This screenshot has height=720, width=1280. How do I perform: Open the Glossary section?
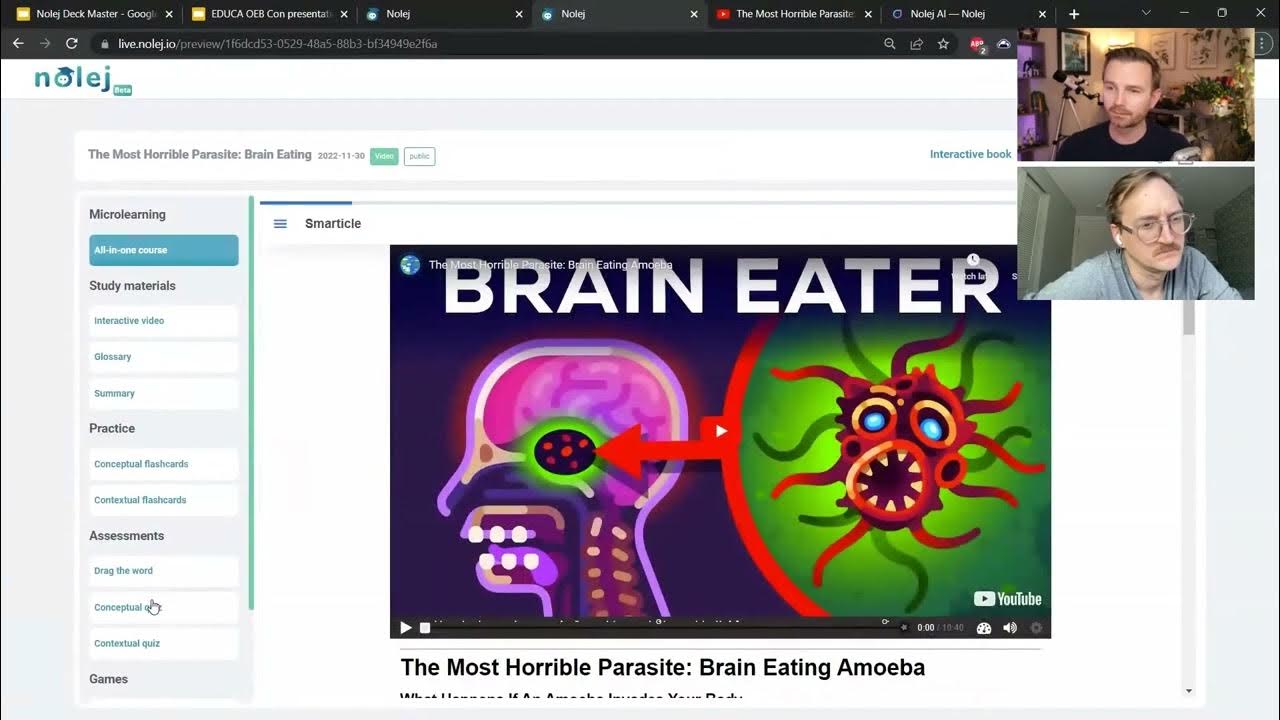[164, 357]
